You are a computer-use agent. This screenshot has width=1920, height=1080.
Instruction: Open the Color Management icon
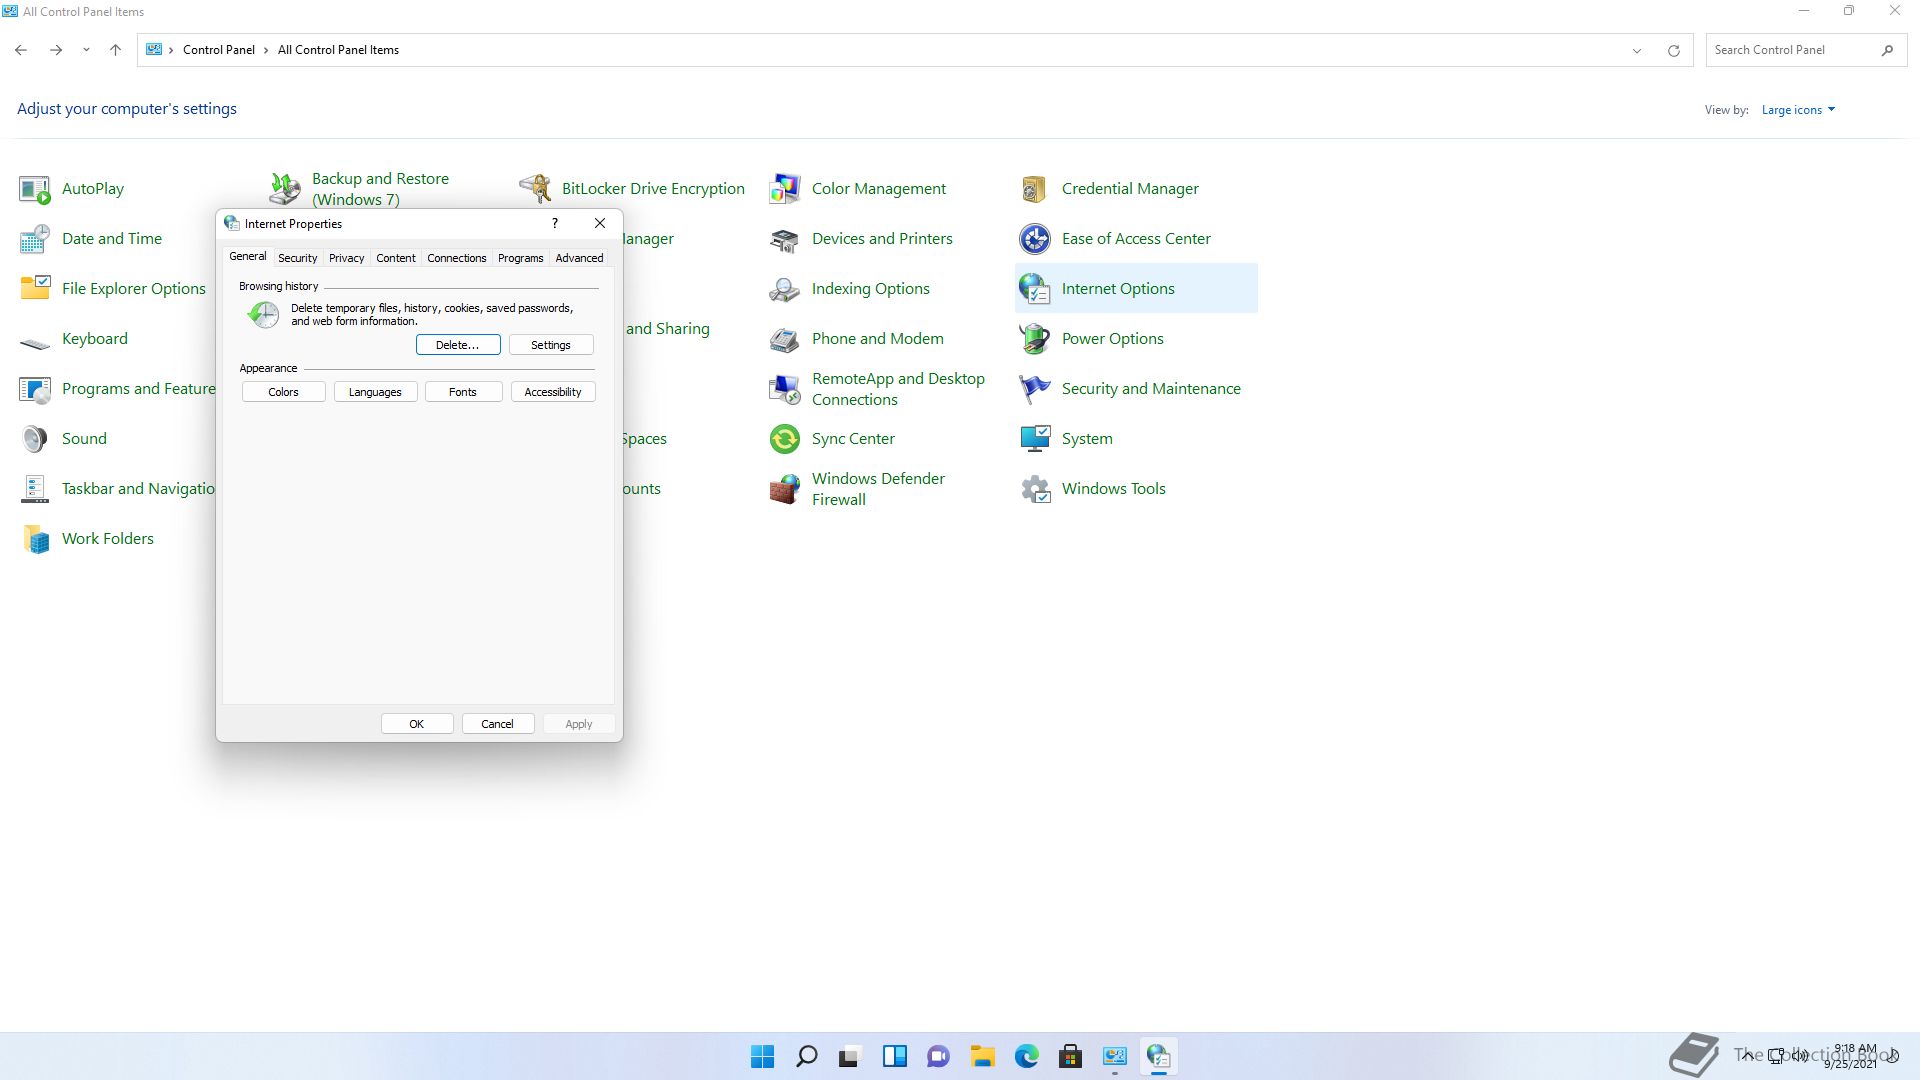click(785, 189)
